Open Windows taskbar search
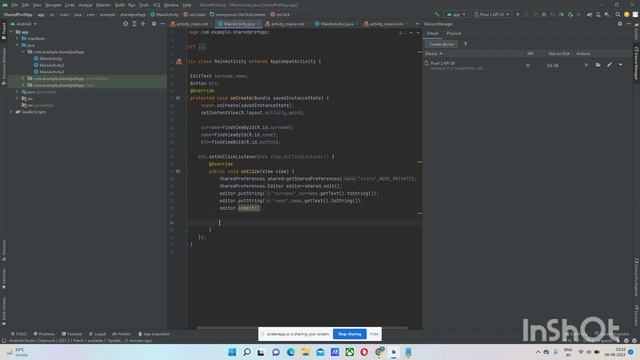Image resolution: width=640 pixels, height=360 pixels. coord(247,352)
